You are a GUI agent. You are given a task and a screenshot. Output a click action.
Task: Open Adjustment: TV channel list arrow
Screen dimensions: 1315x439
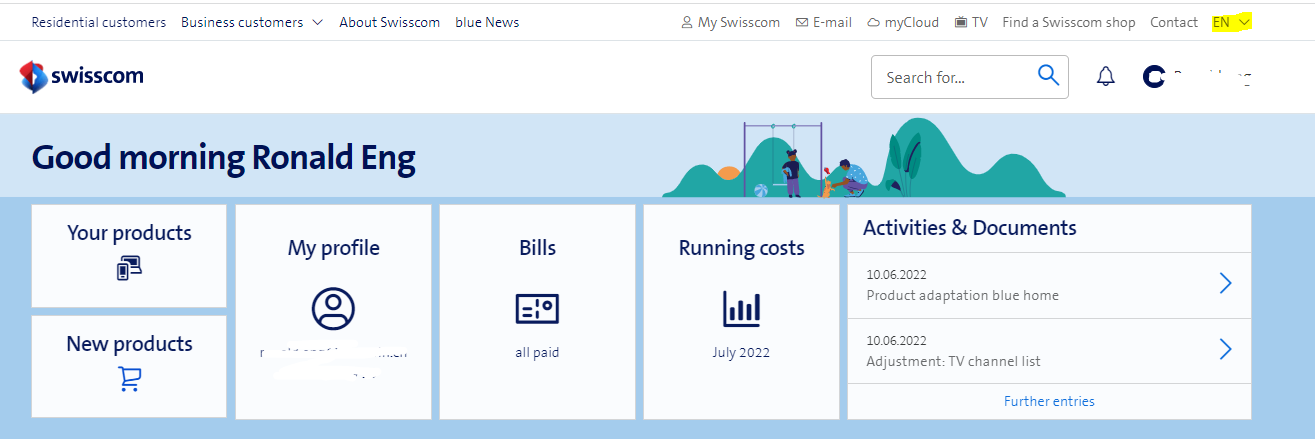(1225, 349)
